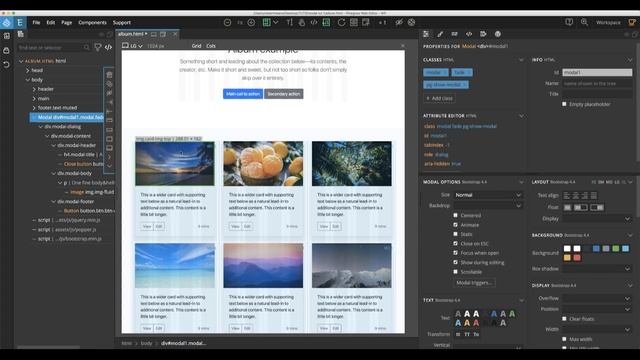Viewport: 640px width, 360px height.
Task: Check the Empty placeholder checkbox
Action: pyautogui.click(x=564, y=104)
